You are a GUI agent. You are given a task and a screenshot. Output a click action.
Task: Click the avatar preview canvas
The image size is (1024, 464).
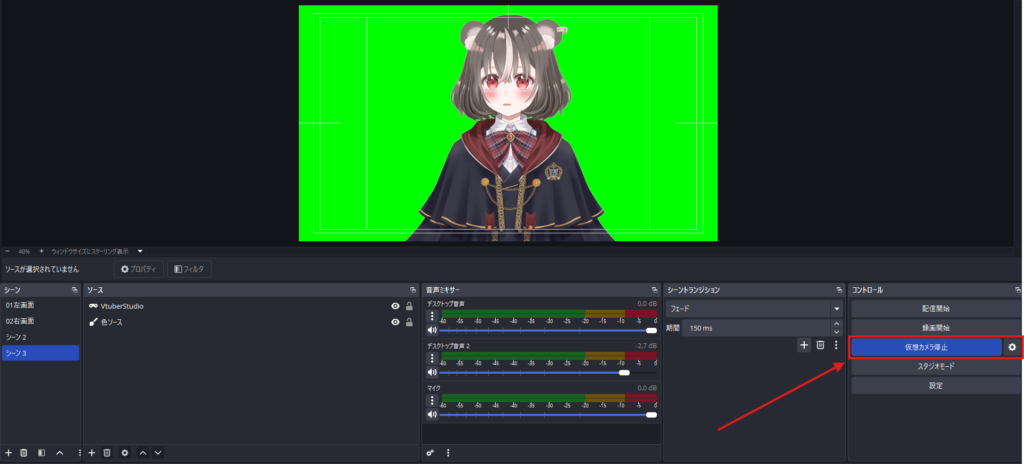508,124
